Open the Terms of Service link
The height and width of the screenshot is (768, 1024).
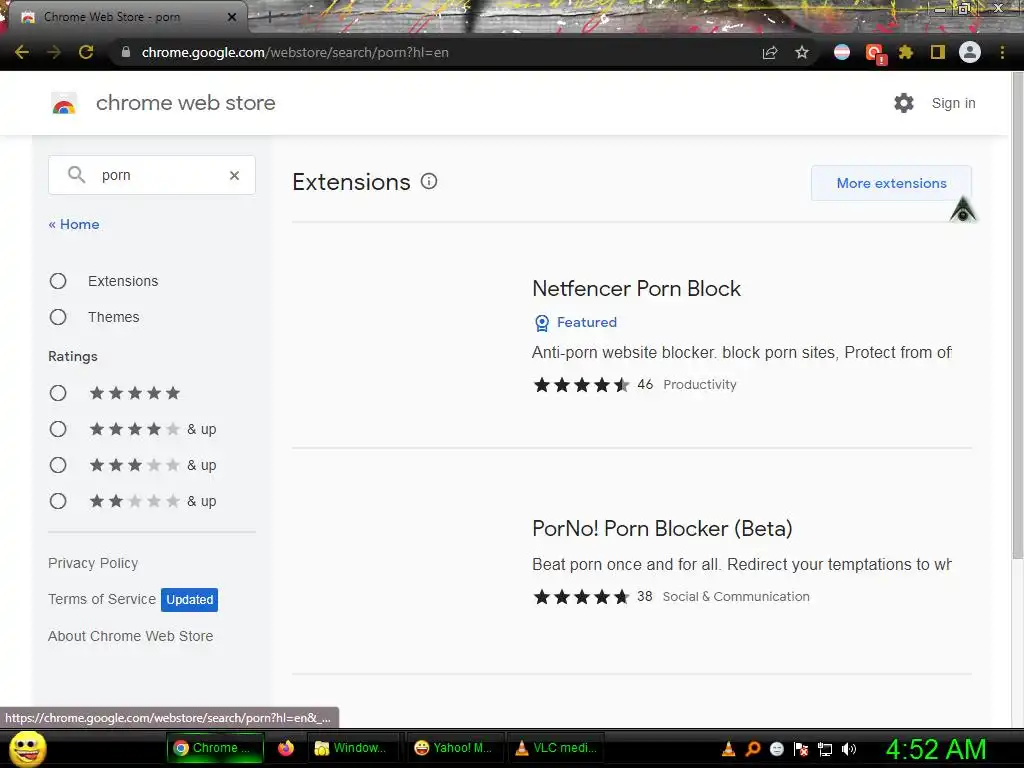(x=102, y=599)
